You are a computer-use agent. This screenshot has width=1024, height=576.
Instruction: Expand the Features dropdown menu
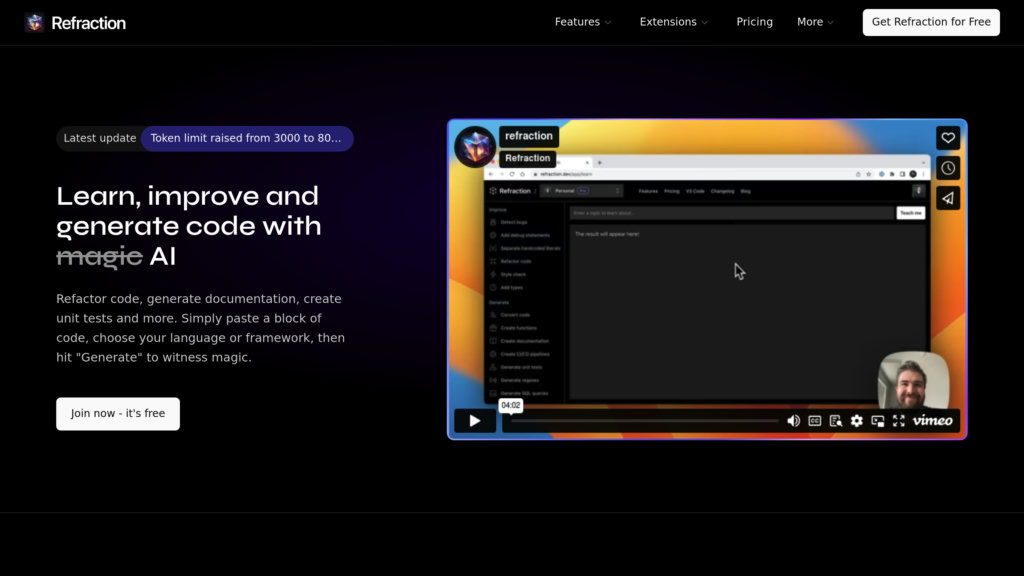click(583, 22)
